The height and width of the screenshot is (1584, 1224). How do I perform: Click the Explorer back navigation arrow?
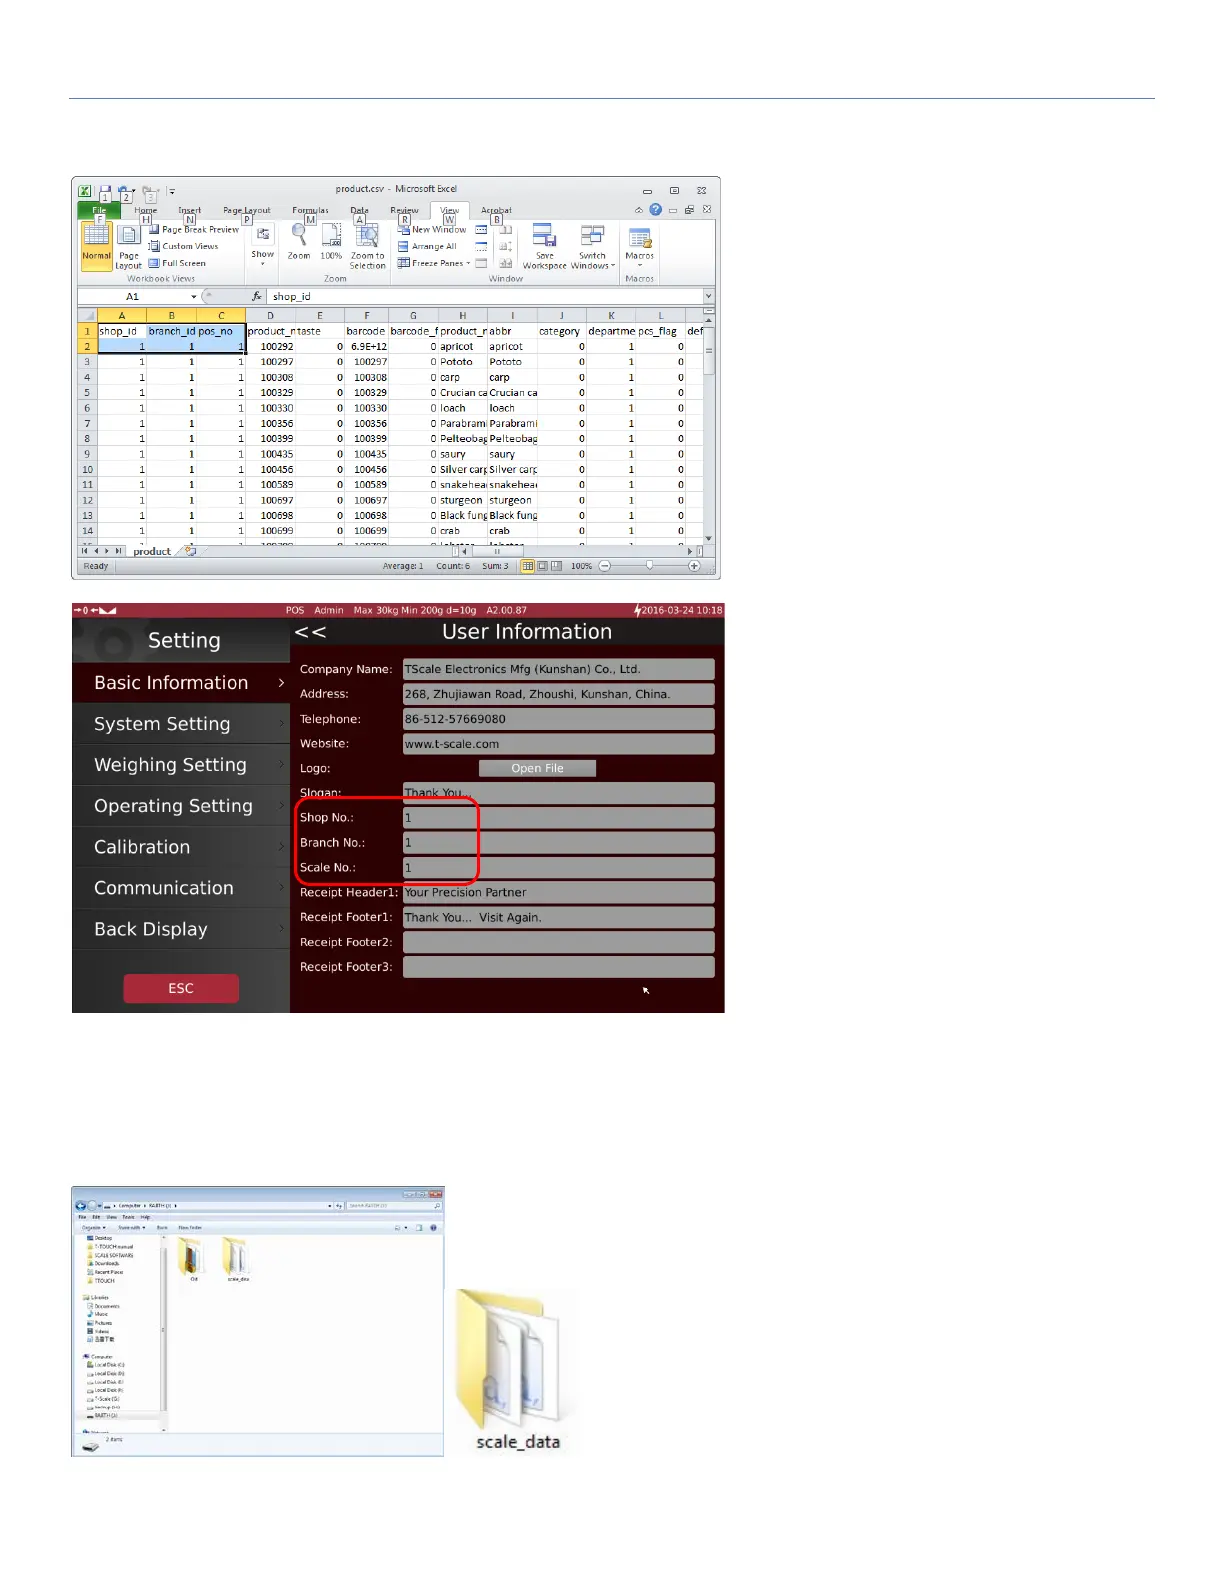[x=80, y=1206]
